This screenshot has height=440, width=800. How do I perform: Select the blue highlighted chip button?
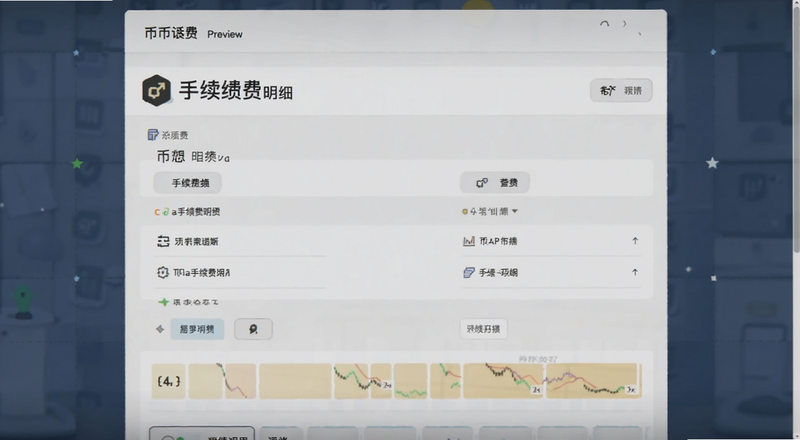[x=197, y=329]
